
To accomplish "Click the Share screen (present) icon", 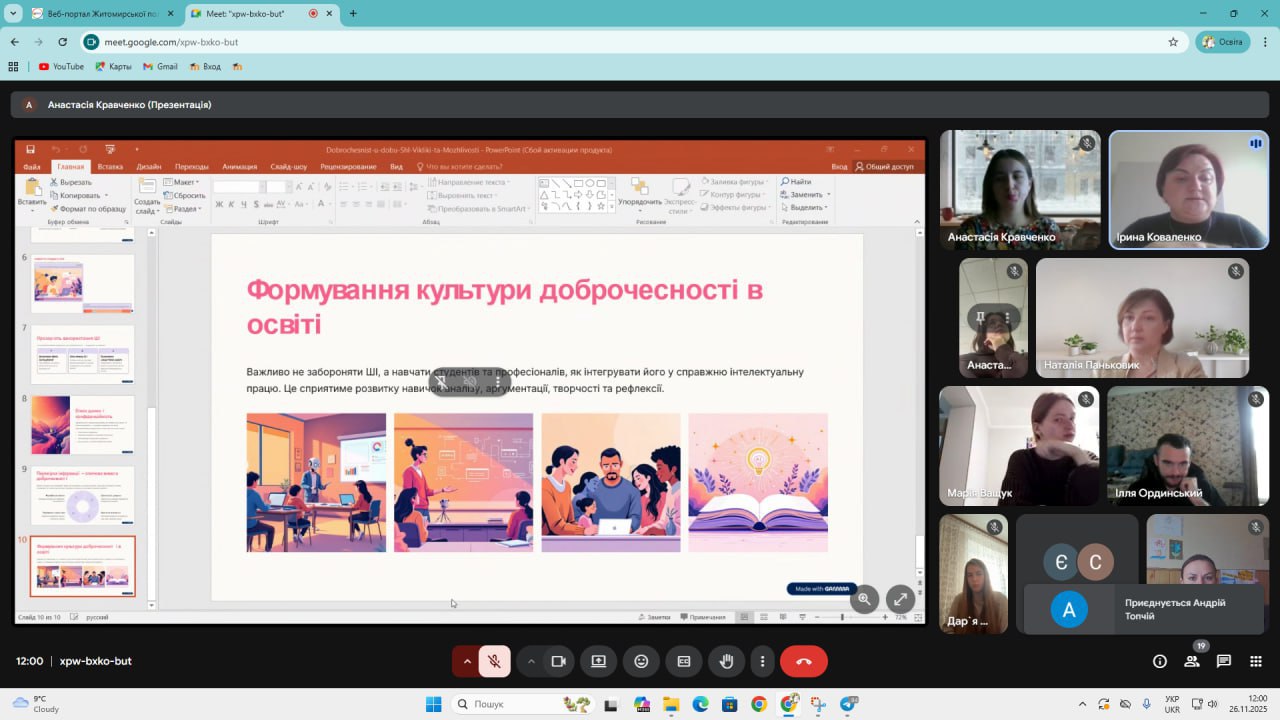I will 598,661.
